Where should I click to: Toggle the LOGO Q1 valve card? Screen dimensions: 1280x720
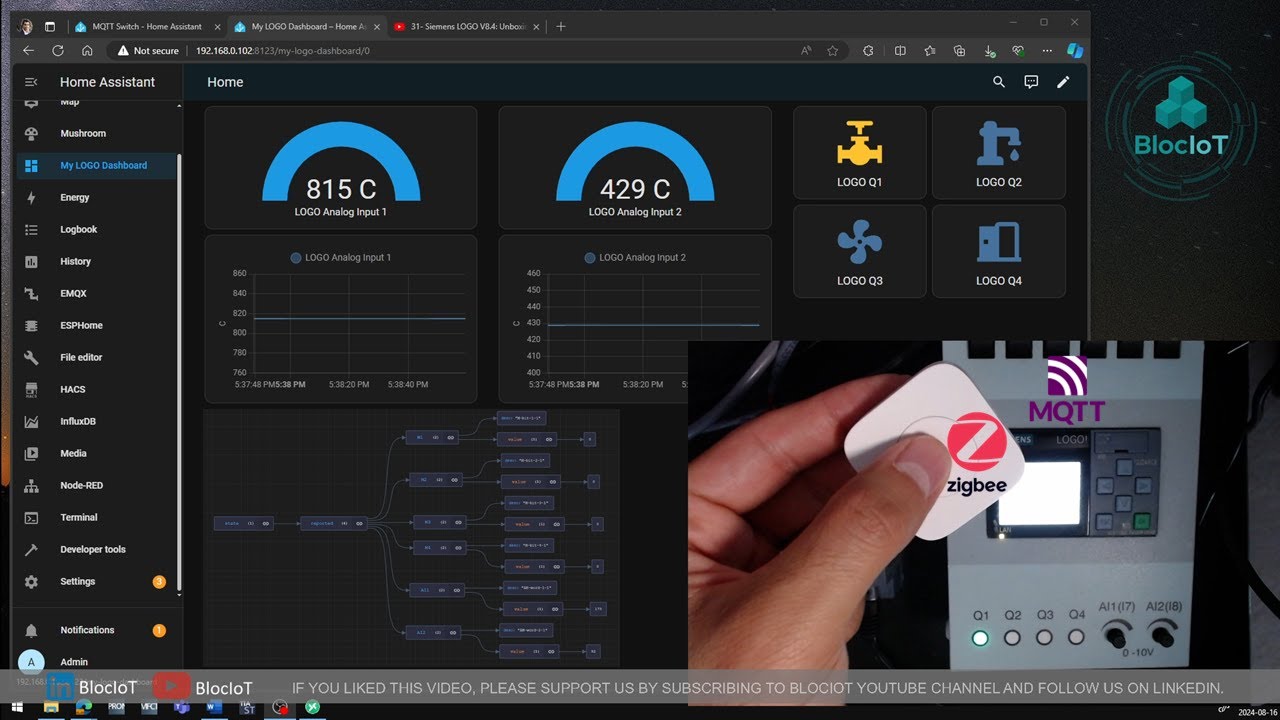[x=859, y=153]
